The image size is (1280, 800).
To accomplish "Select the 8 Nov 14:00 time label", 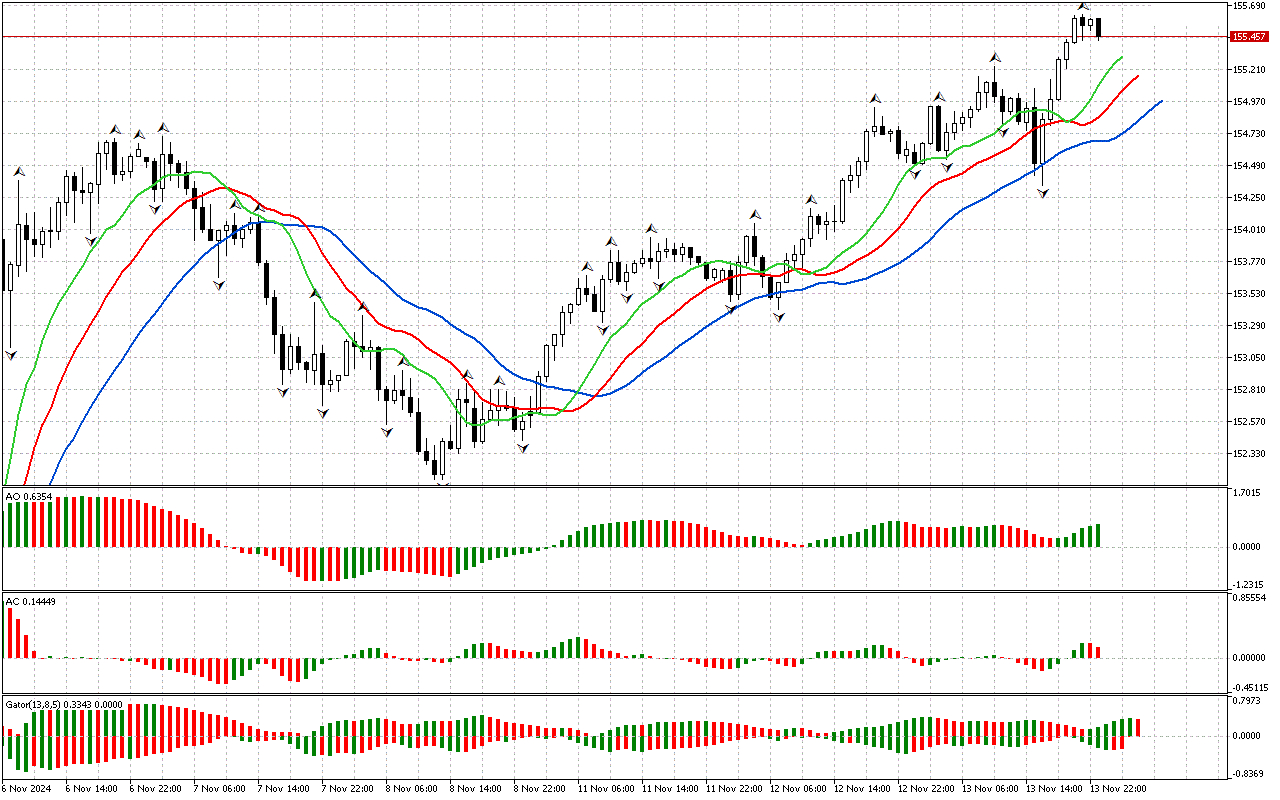I will click(476, 789).
